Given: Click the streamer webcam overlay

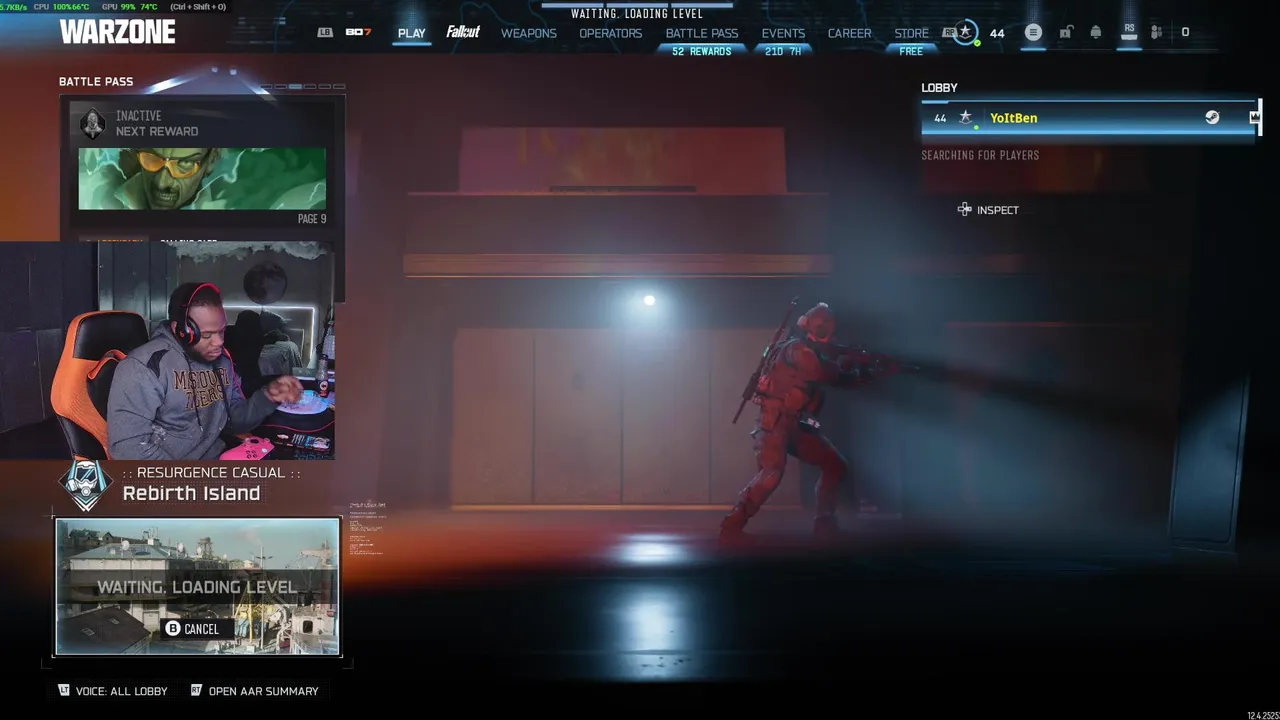Looking at the screenshot, I should tap(167, 350).
